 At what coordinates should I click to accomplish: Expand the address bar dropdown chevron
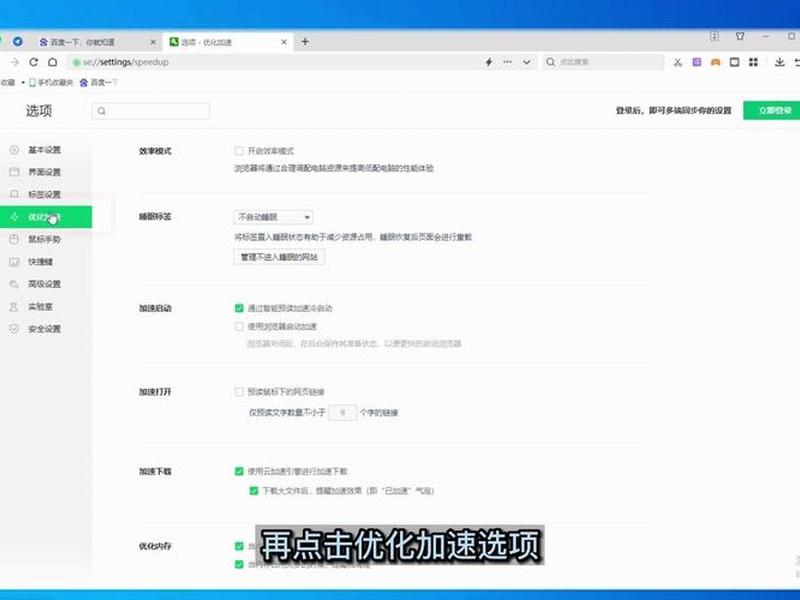[x=527, y=62]
